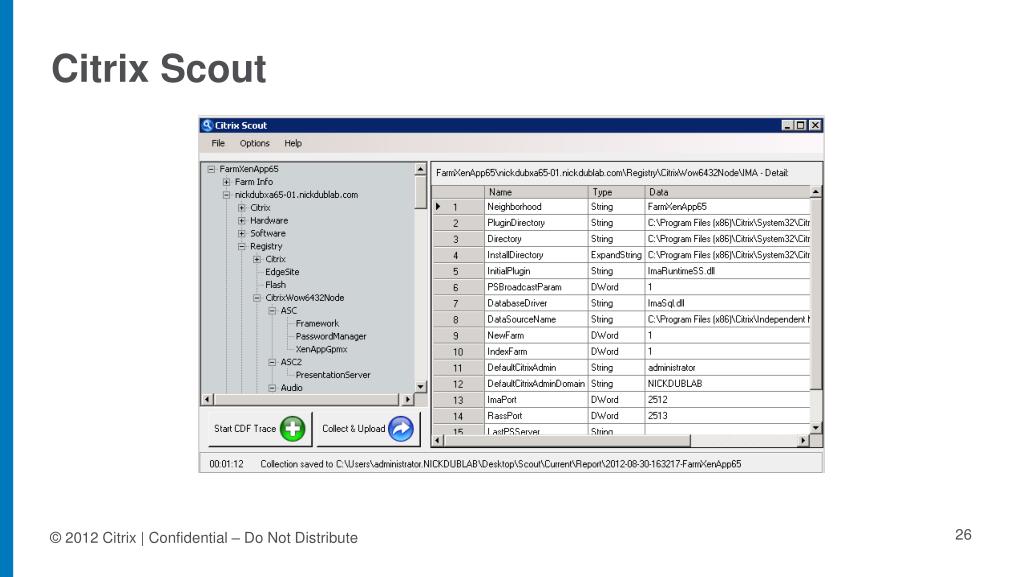Expand the Farm Info node
The image size is (1023, 577).
(226, 182)
